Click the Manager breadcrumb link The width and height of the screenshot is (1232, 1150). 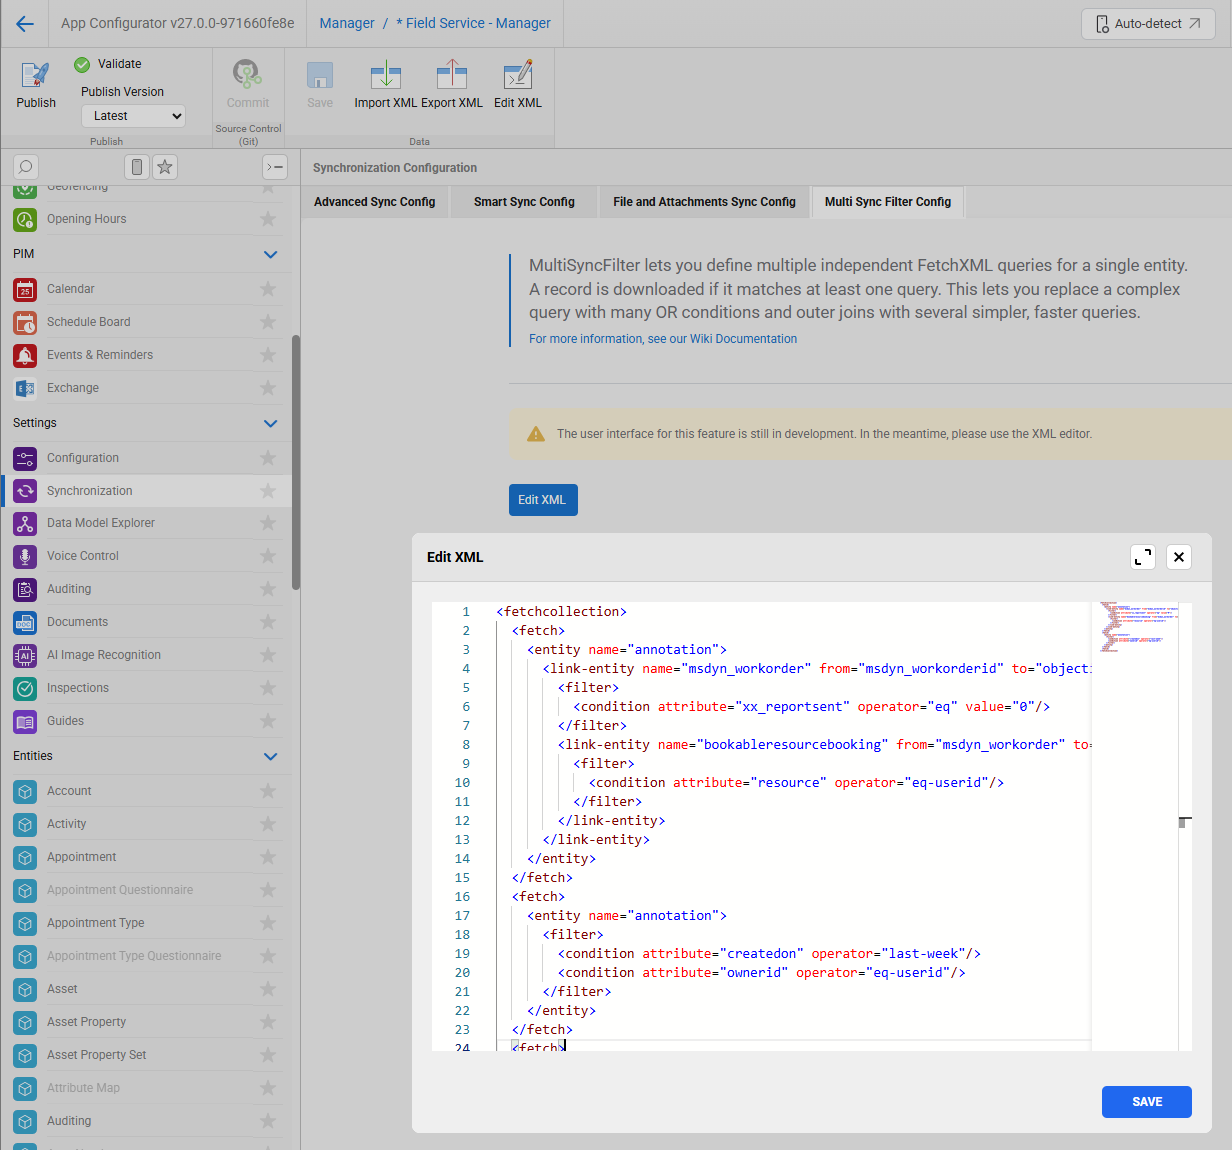[x=347, y=23]
